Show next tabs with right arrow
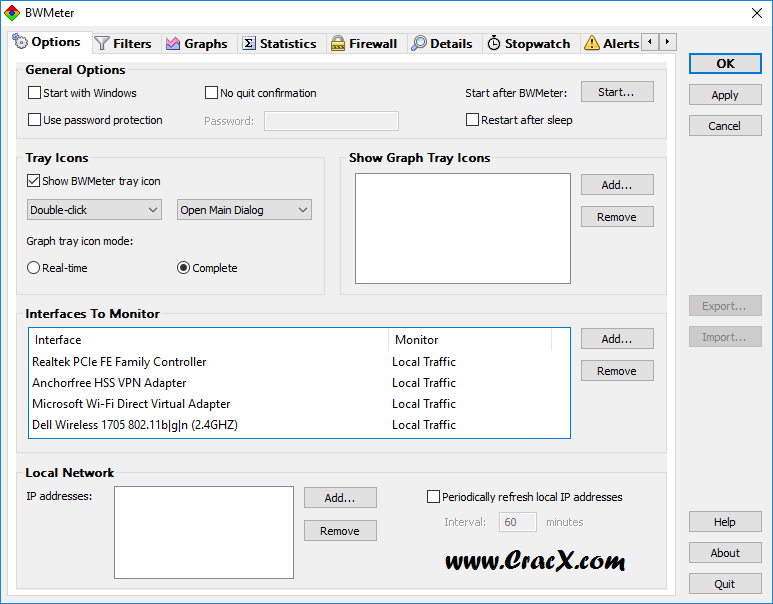Image resolution: width=773 pixels, height=604 pixels. click(668, 42)
